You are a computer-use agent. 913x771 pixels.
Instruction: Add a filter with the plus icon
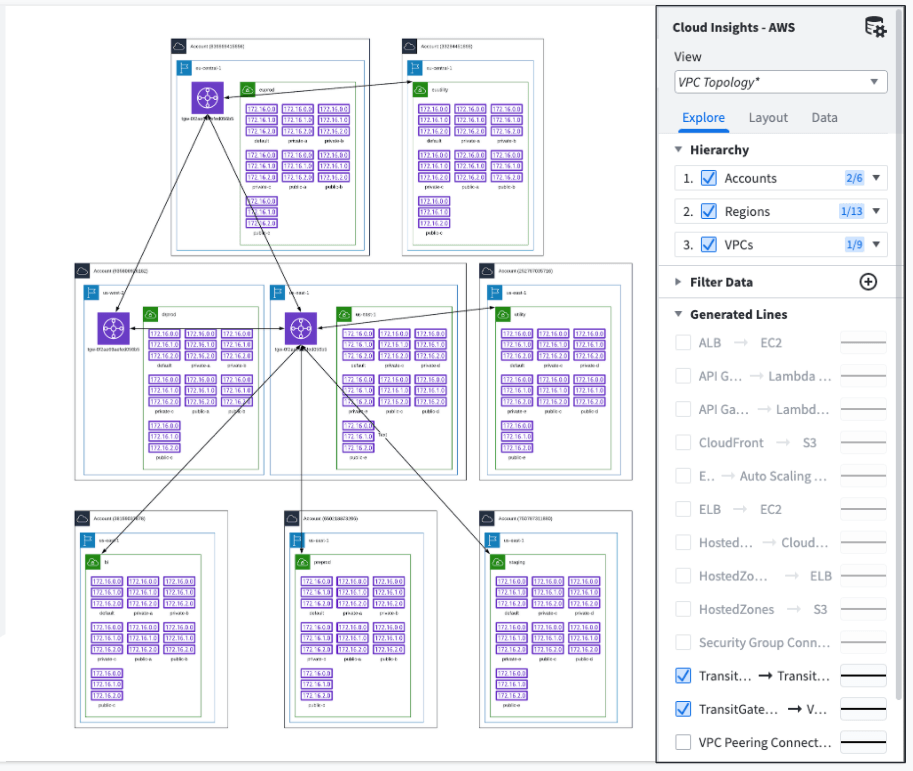point(868,282)
